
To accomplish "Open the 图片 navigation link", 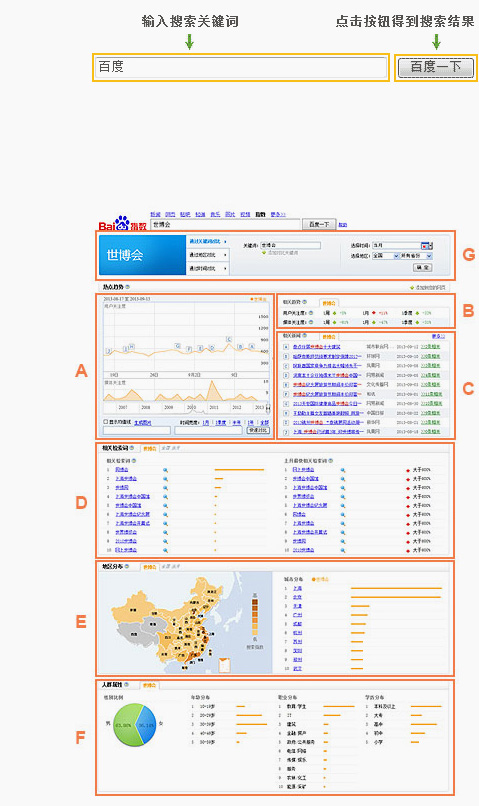I will (x=230, y=214).
